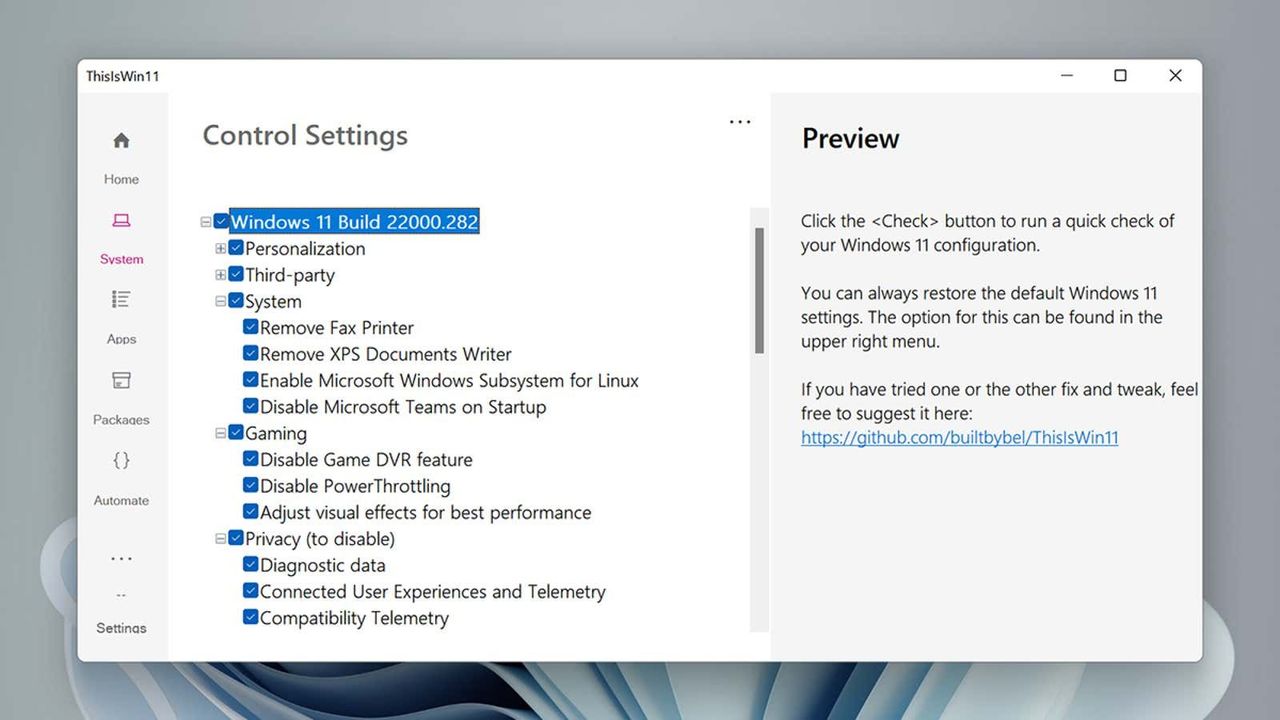Open the github.com/builtbybel/ThisIsWin11 link

[x=960, y=437]
